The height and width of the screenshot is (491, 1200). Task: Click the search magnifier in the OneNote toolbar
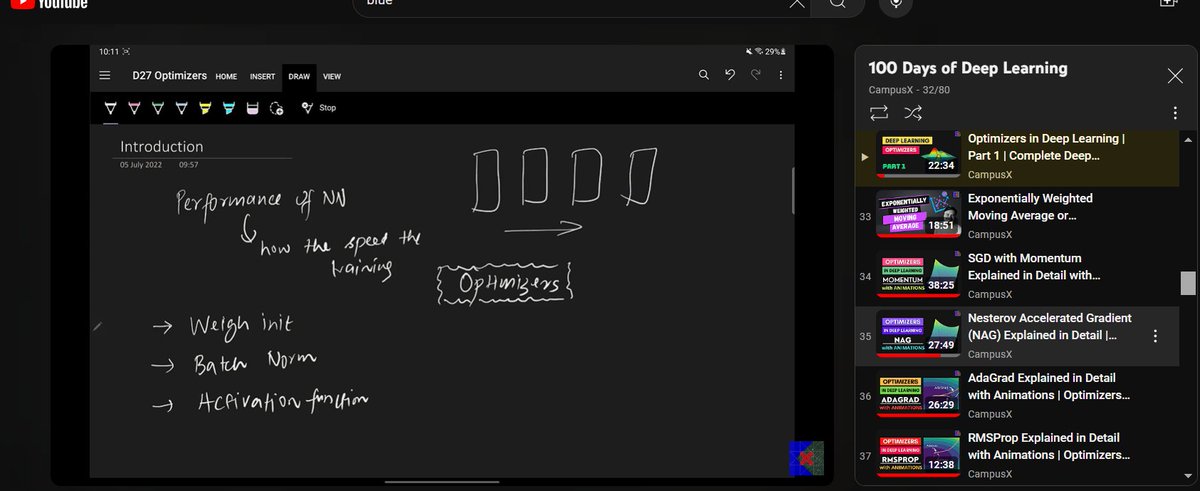tap(704, 75)
